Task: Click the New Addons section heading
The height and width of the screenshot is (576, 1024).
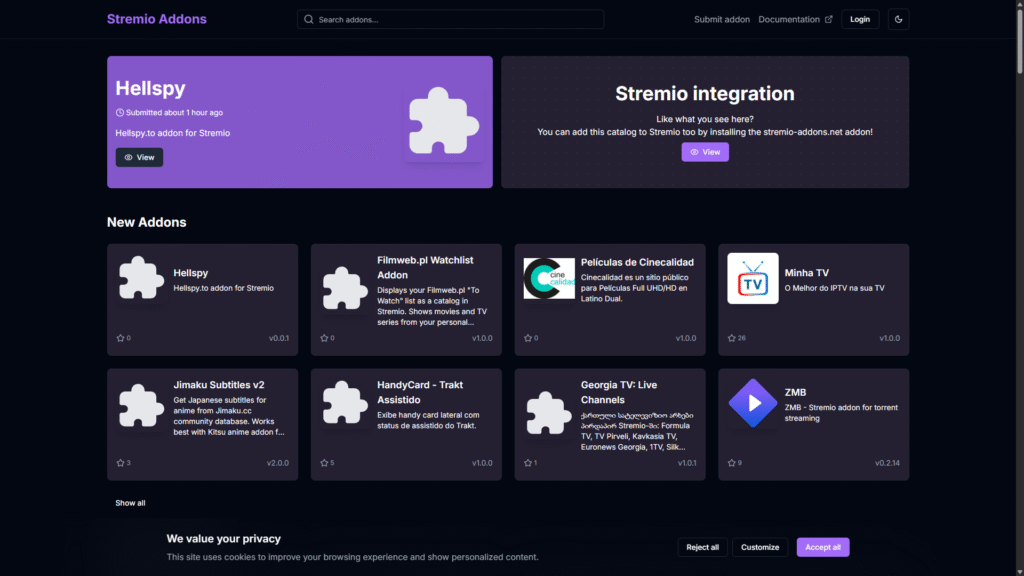Action: pos(146,223)
